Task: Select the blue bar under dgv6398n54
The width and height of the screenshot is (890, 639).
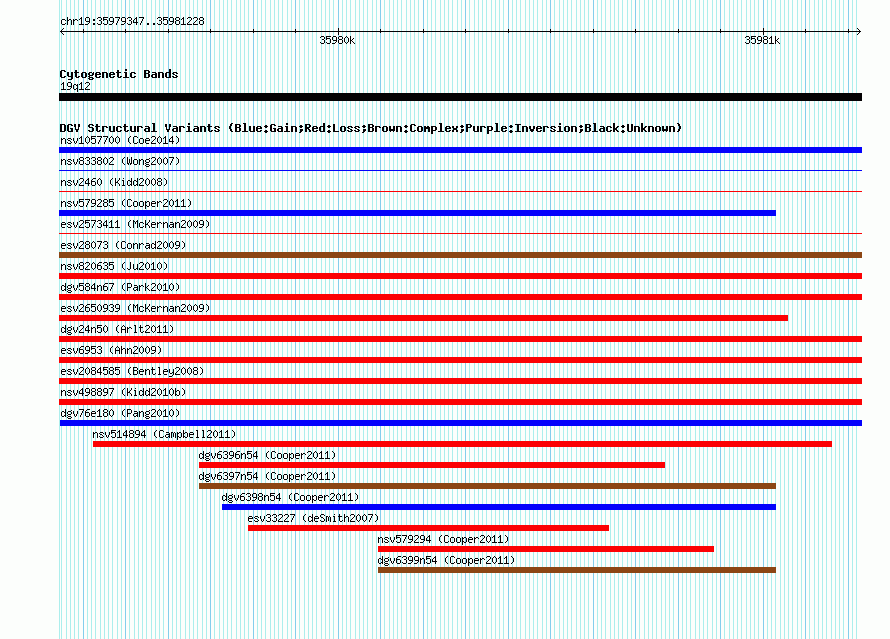Action: tap(498, 507)
